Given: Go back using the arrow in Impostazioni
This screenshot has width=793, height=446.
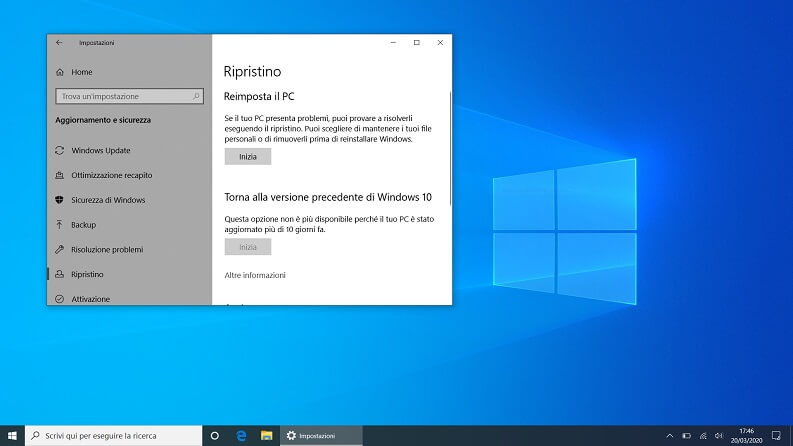Looking at the screenshot, I should tap(59, 43).
